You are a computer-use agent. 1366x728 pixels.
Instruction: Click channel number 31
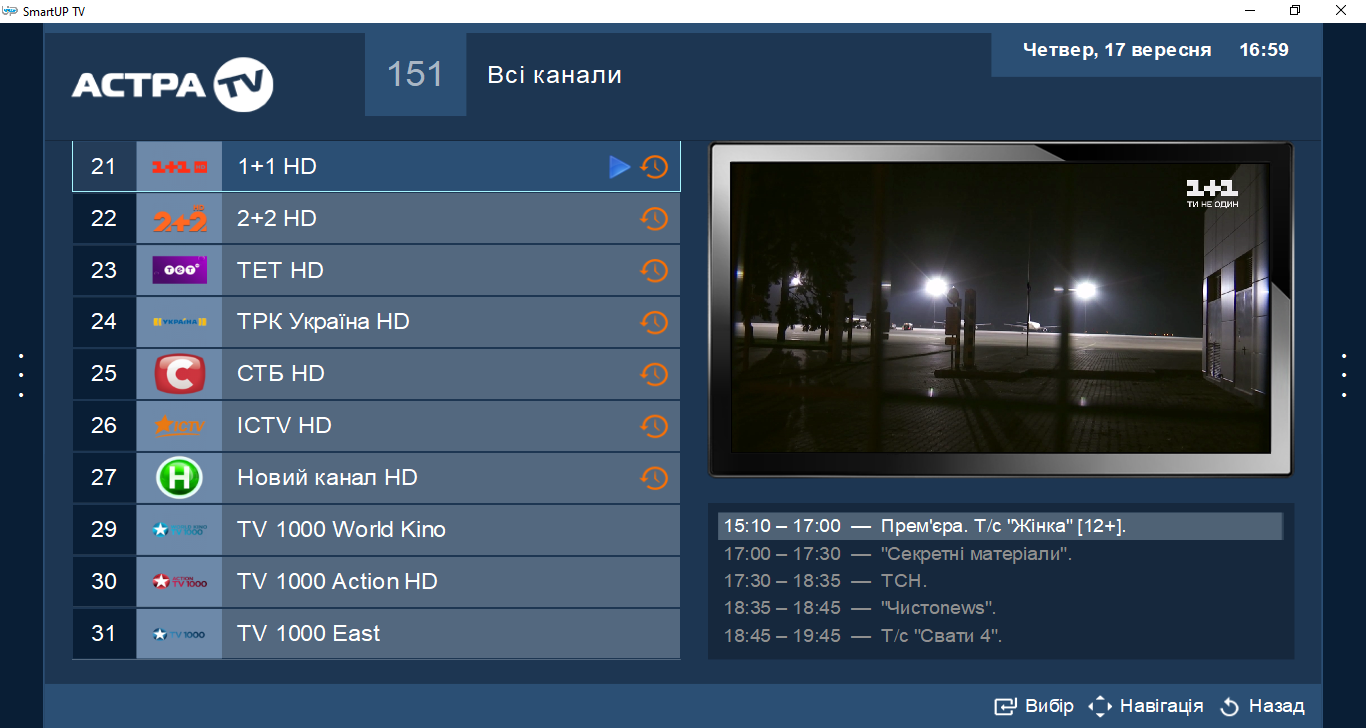[x=104, y=634]
